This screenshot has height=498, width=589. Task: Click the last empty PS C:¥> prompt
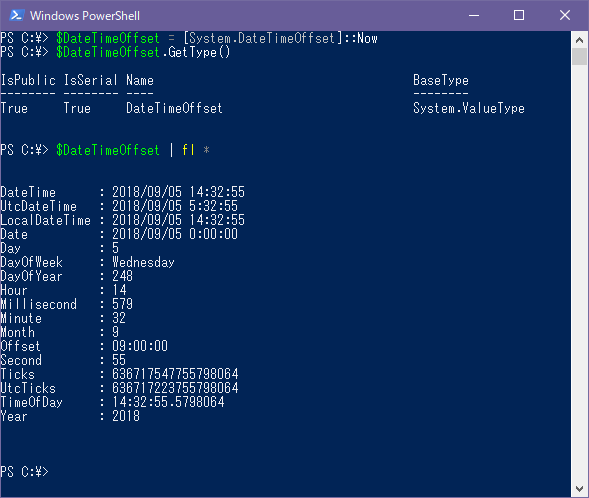24,472
